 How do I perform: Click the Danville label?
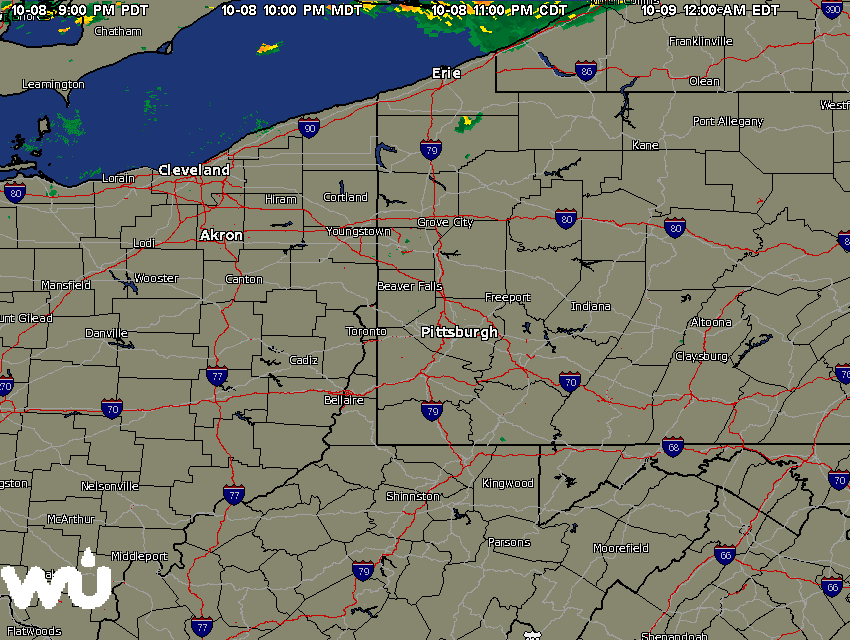point(106,333)
